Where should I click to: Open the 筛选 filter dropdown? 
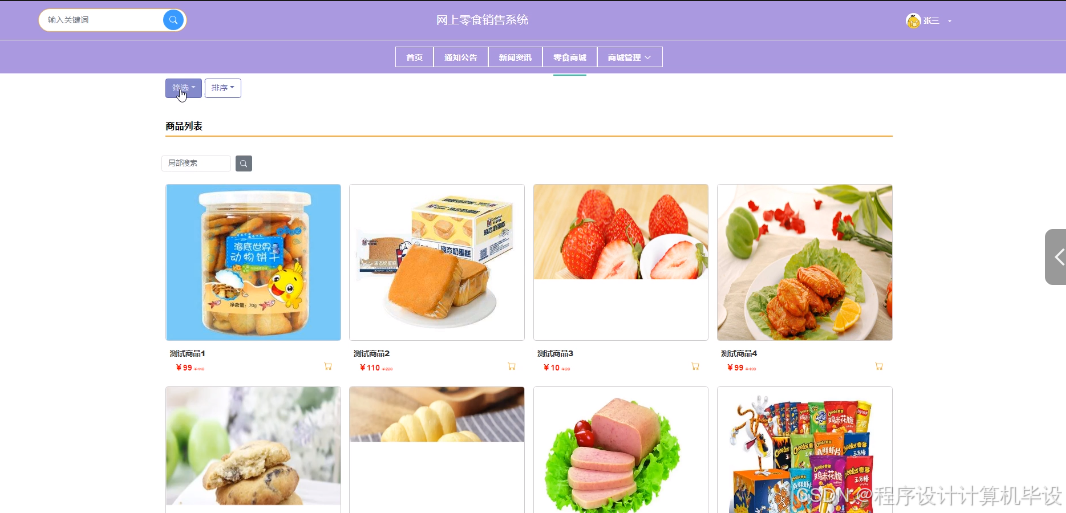(184, 88)
